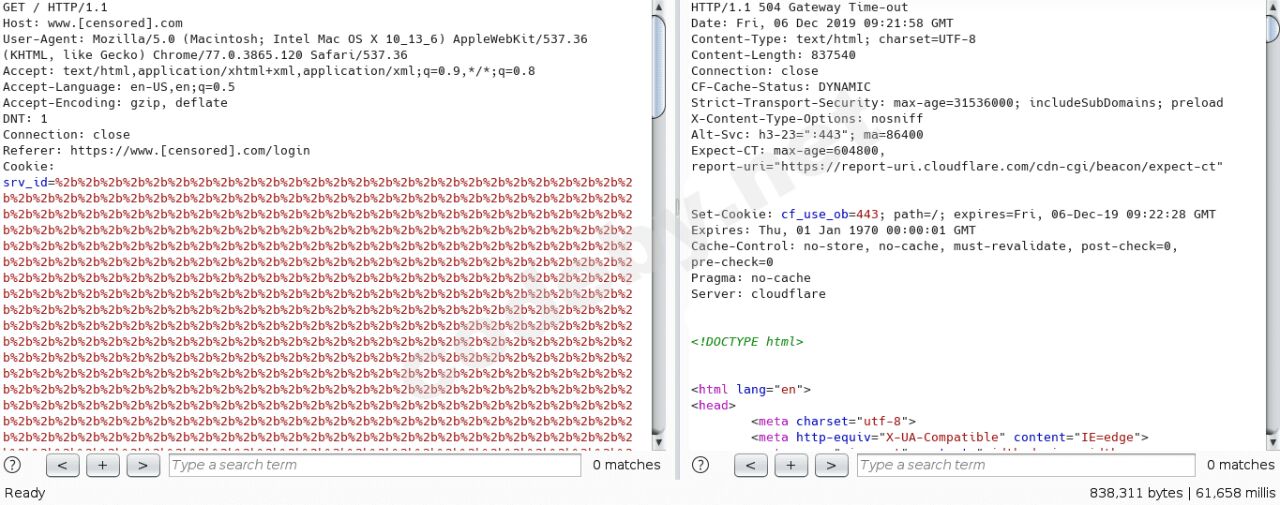Screen dimensions: 1280x505
Task: Click the 'Set-Cookie: cf_use_ob=443' header
Action: [x=954, y=215]
